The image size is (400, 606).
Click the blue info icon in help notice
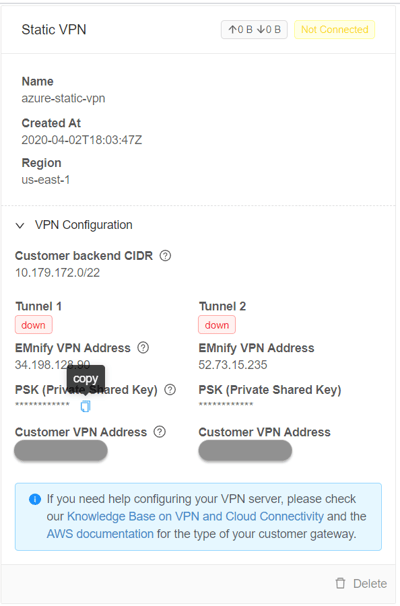(x=35, y=499)
